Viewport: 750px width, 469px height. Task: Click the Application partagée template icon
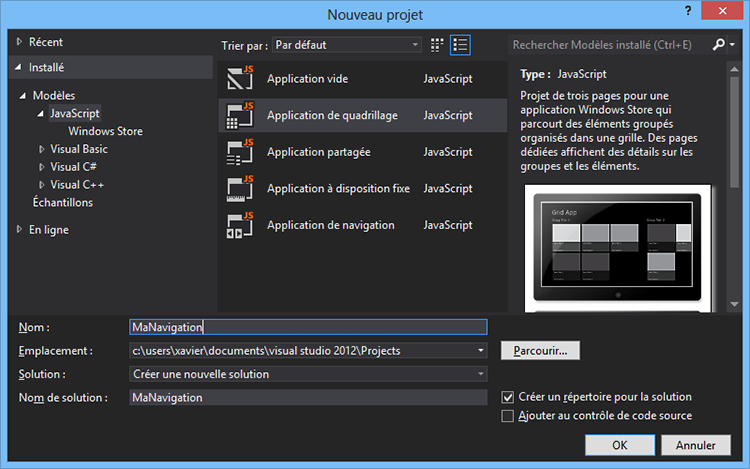(238, 152)
